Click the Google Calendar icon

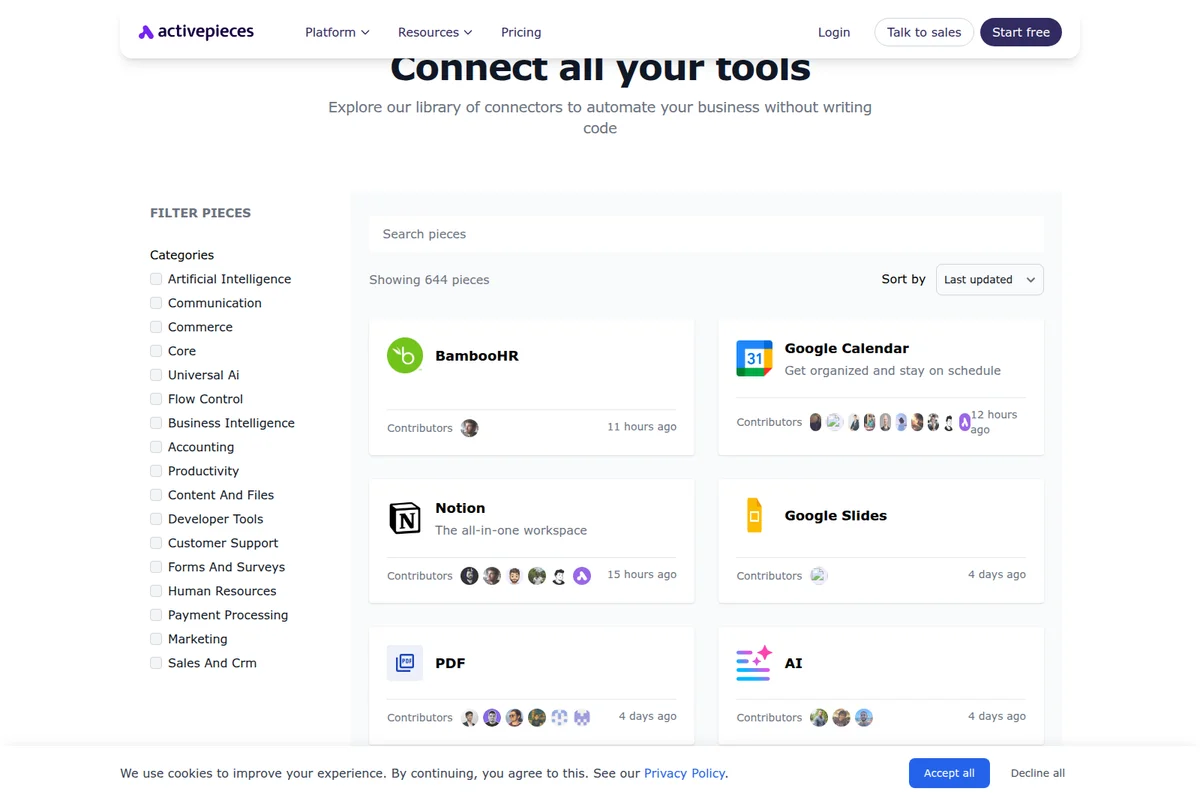[x=753, y=357]
